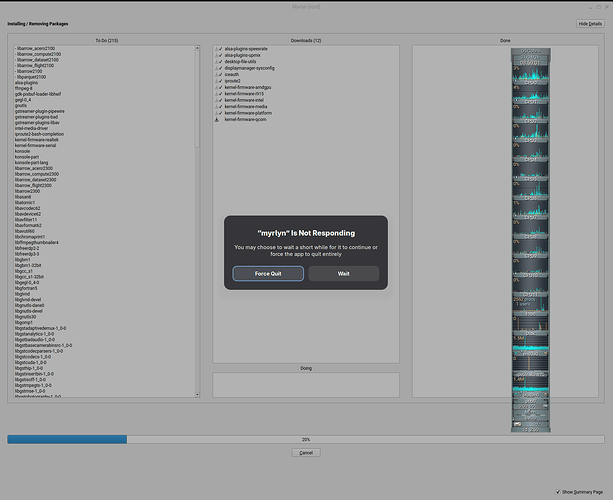The height and width of the screenshot is (500, 613).
Task: Select libgnutls30 in To Do list
Action: (25, 317)
